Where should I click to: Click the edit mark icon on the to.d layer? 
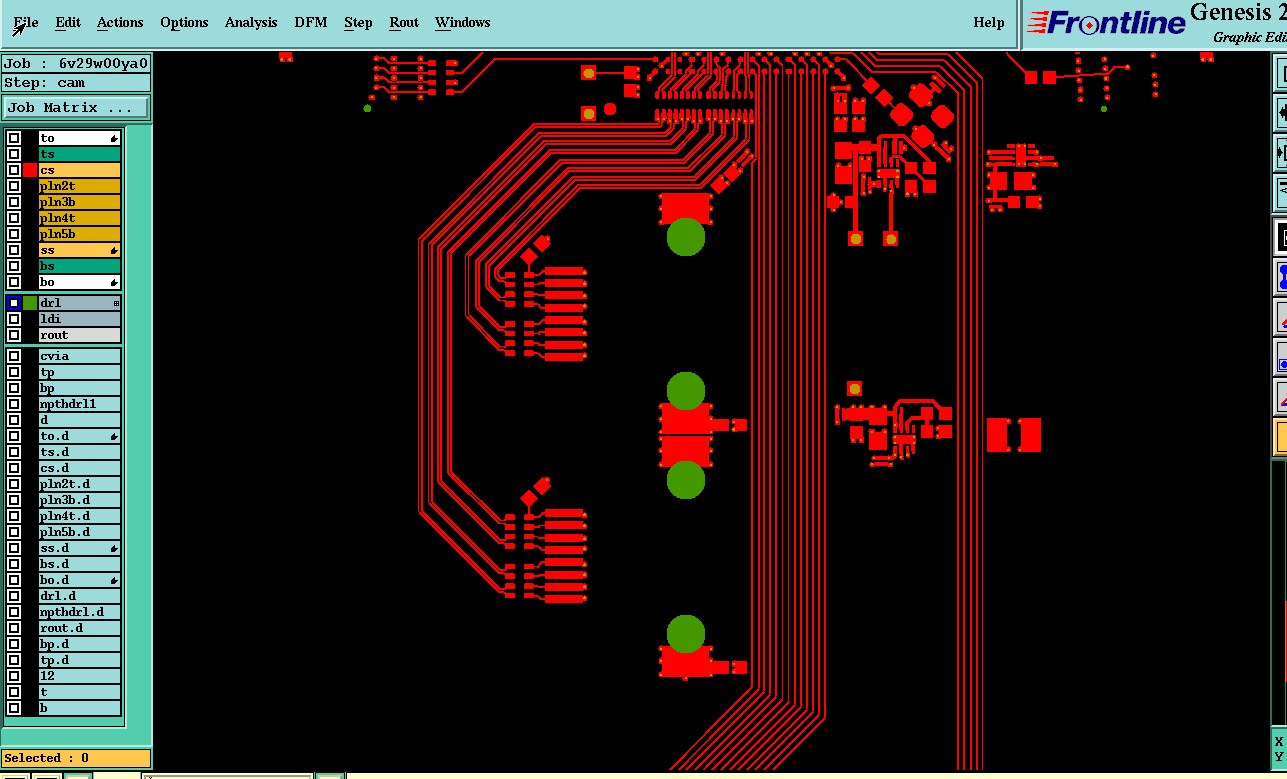click(115, 436)
